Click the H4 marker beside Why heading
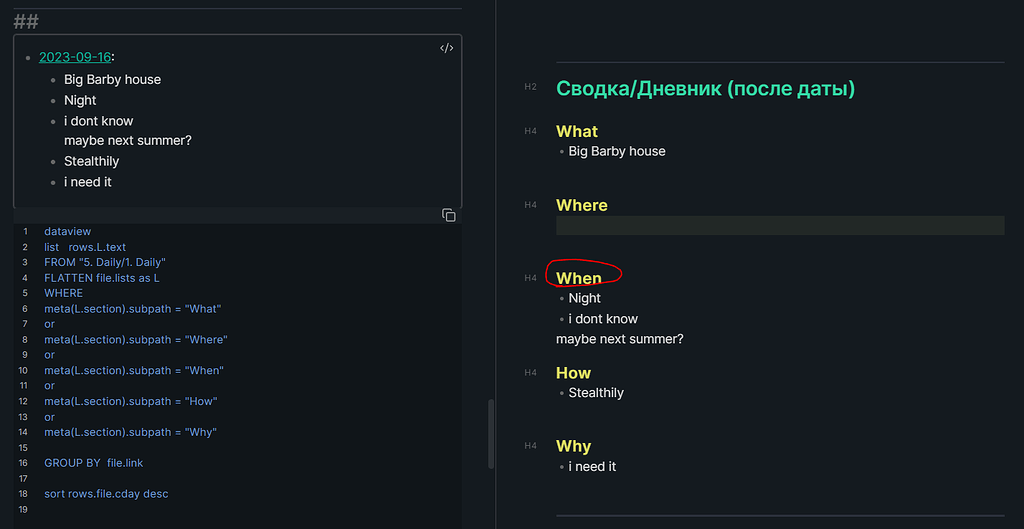The width and height of the screenshot is (1024, 529). (530, 446)
